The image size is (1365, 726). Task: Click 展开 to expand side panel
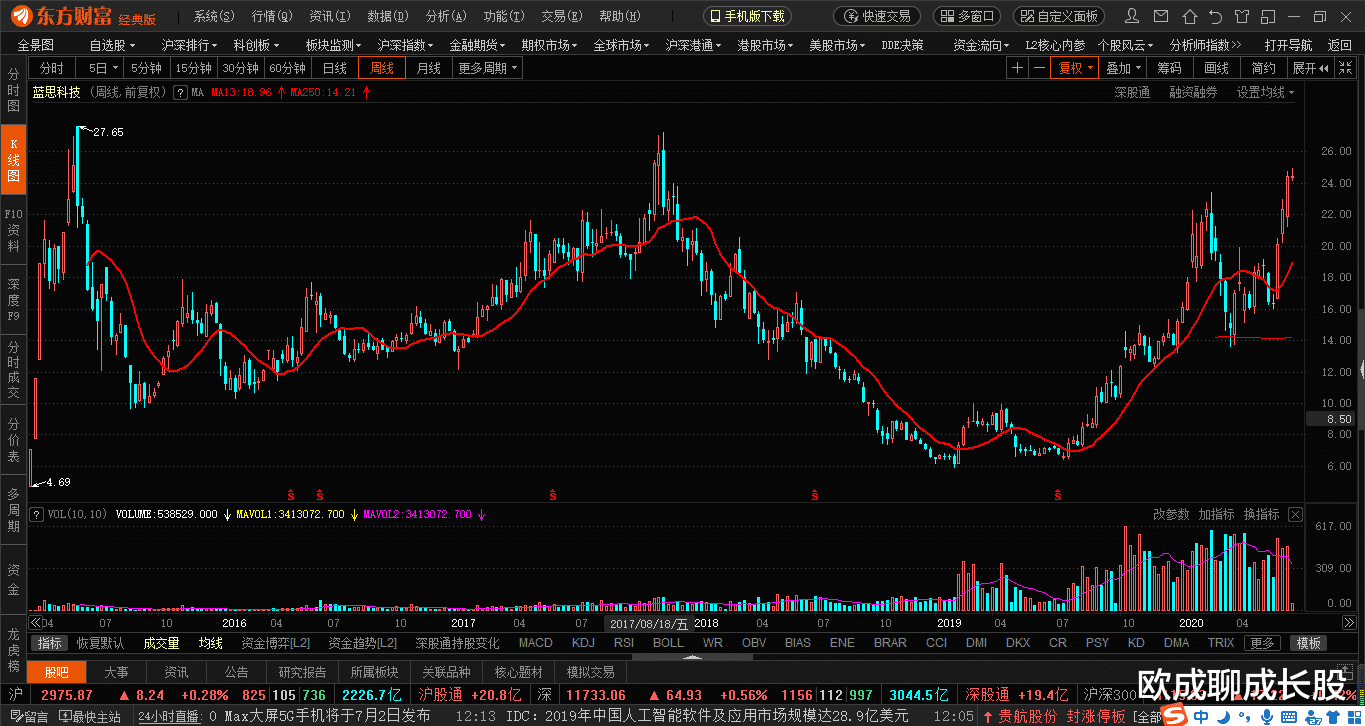(1311, 68)
